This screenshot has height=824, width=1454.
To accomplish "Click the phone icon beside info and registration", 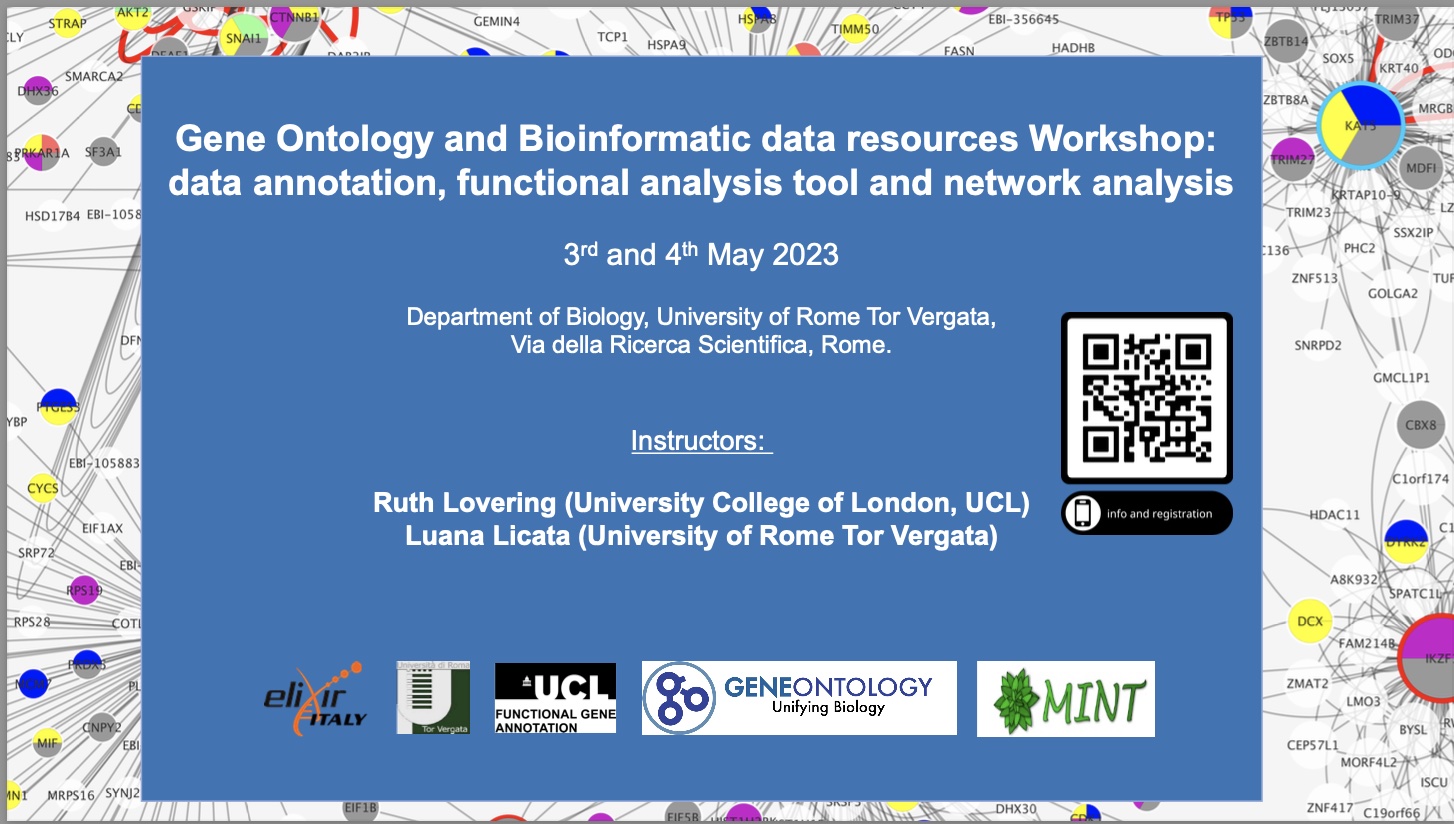I will (1081, 513).
